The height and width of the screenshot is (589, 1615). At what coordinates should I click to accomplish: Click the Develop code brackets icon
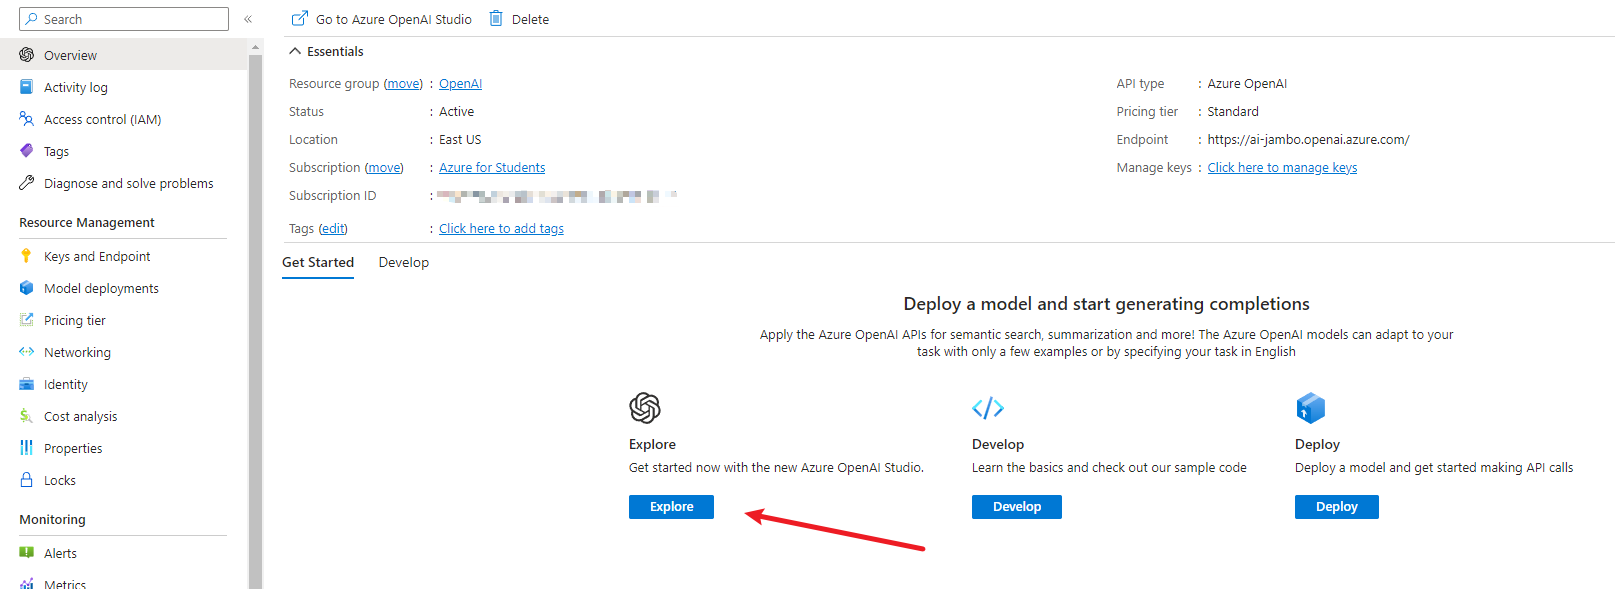click(x=988, y=408)
